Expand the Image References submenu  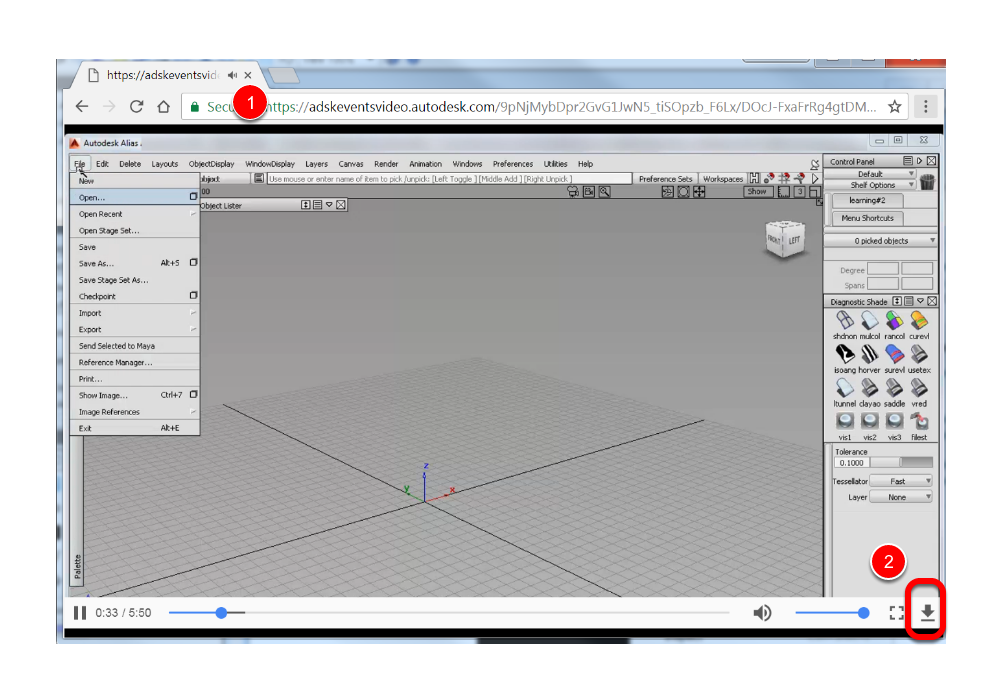(135, 412)
